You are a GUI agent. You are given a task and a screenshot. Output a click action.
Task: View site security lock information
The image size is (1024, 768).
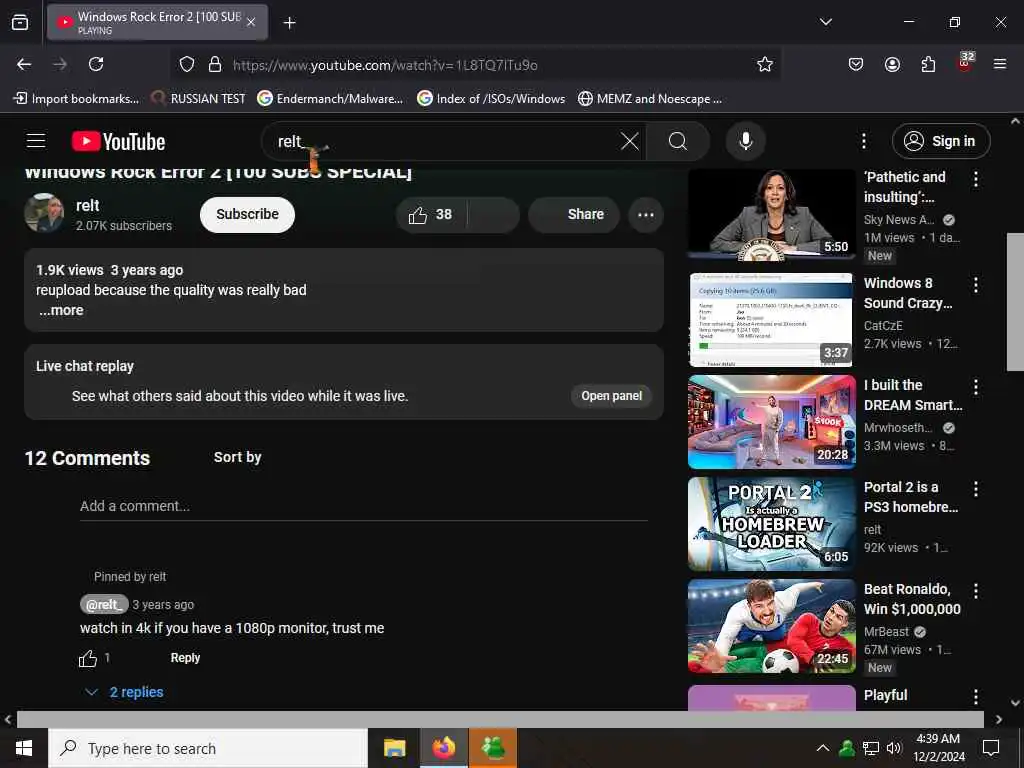click(215, 64)
